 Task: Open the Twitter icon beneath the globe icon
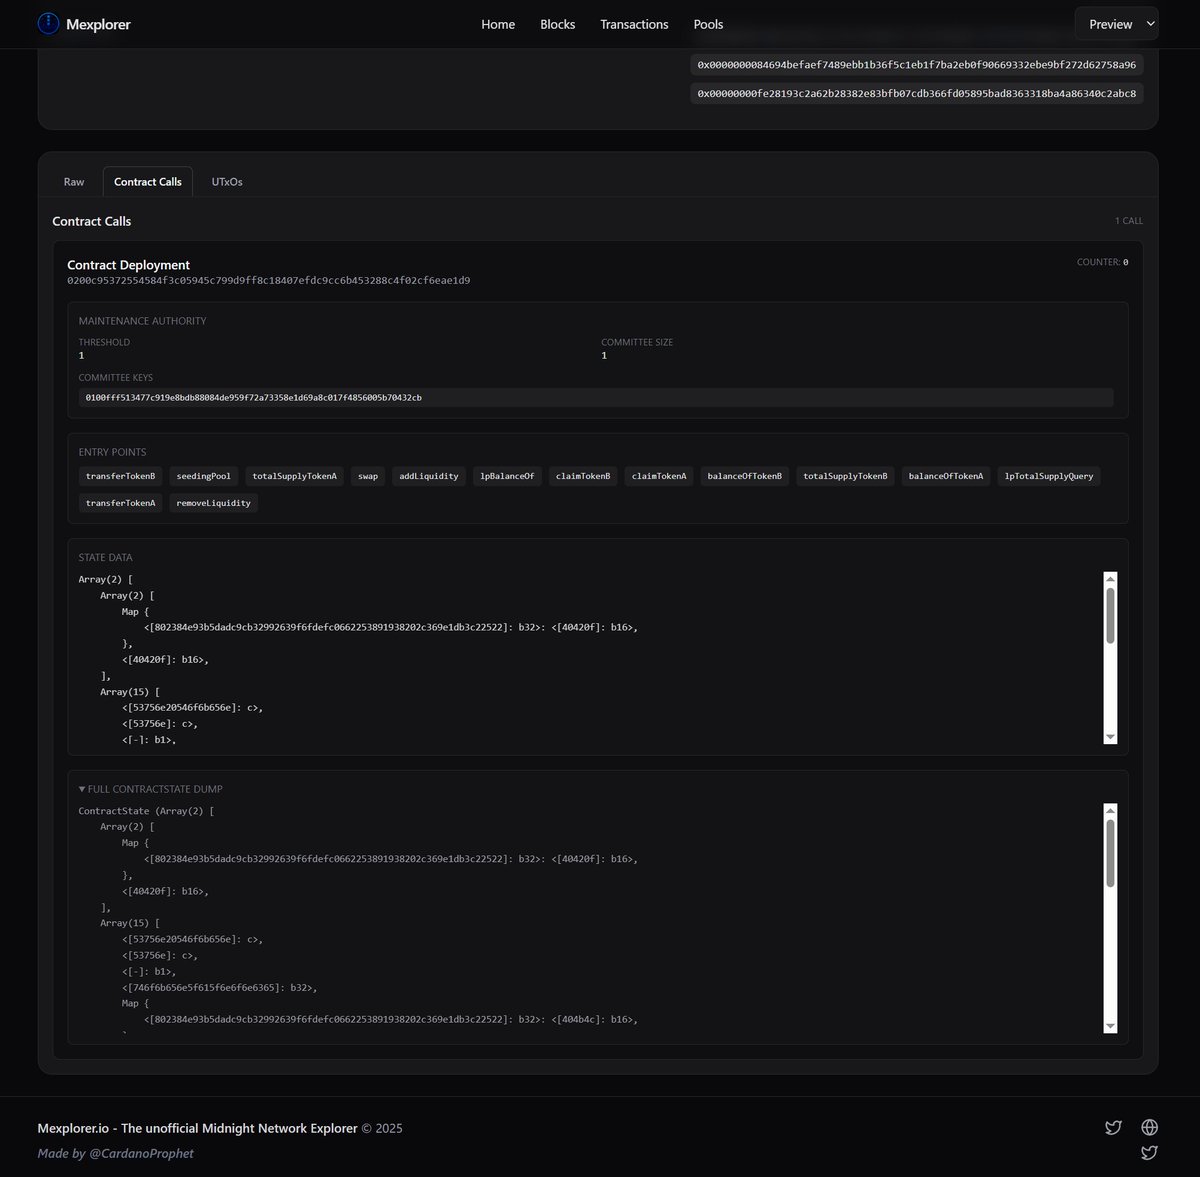tap(1150, 1153)
